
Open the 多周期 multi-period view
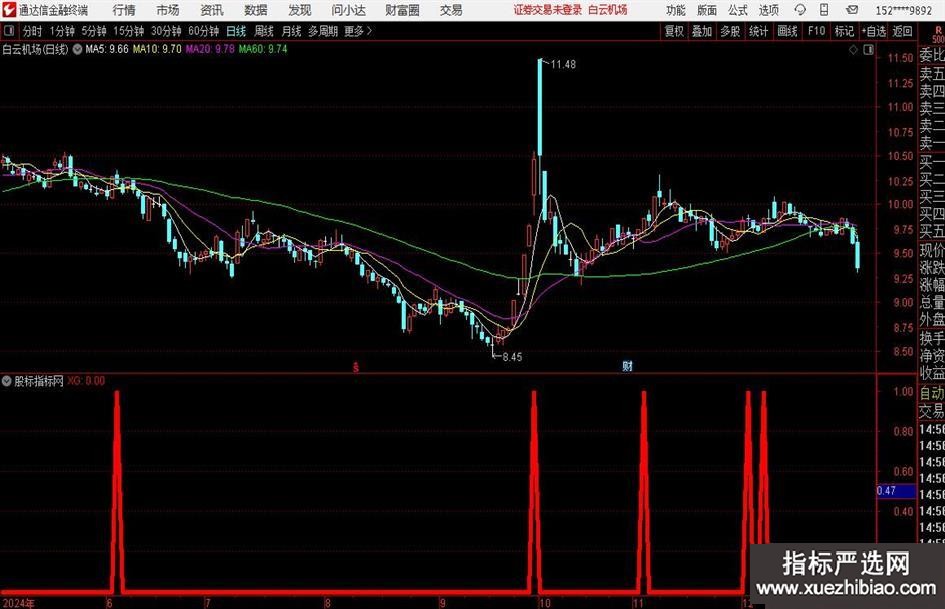(x=322, y=31)
